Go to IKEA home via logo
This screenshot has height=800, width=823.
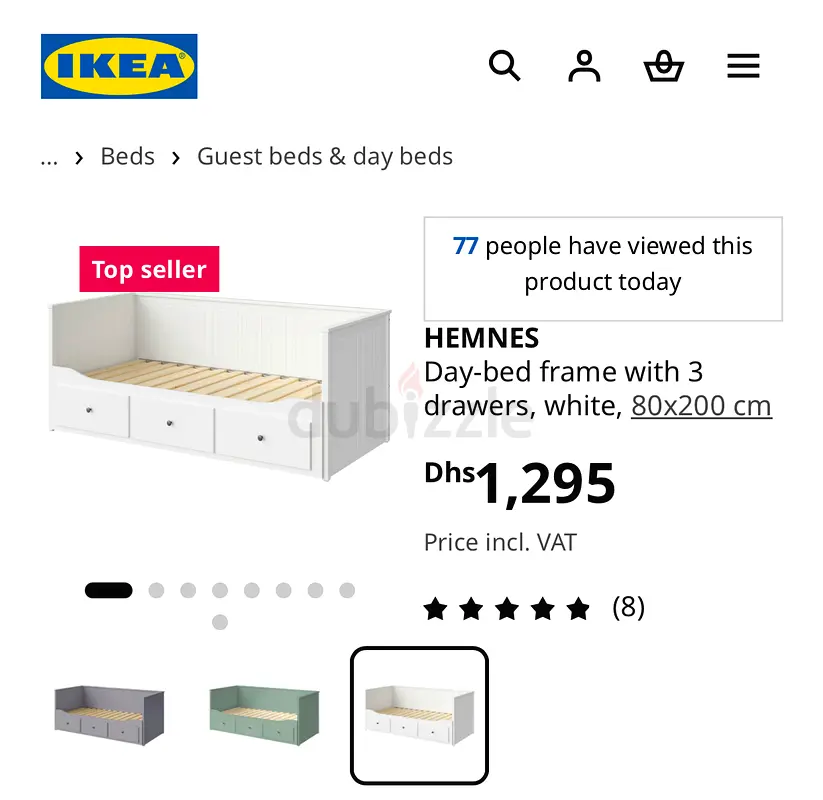tap(119, 66)
